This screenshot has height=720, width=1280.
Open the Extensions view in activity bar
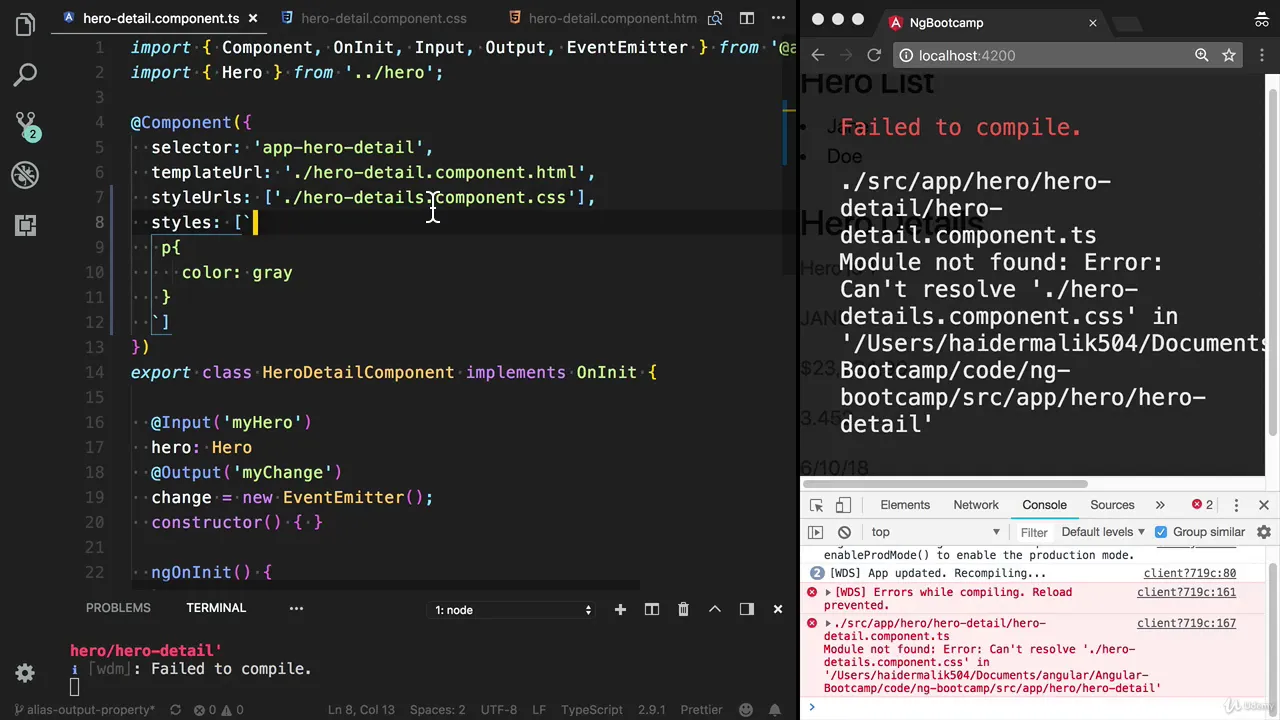click(25, 225)
